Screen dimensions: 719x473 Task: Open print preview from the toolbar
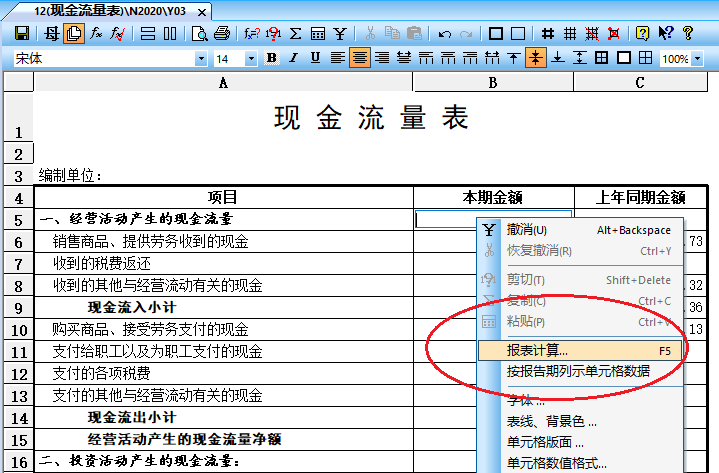(200, 33)
